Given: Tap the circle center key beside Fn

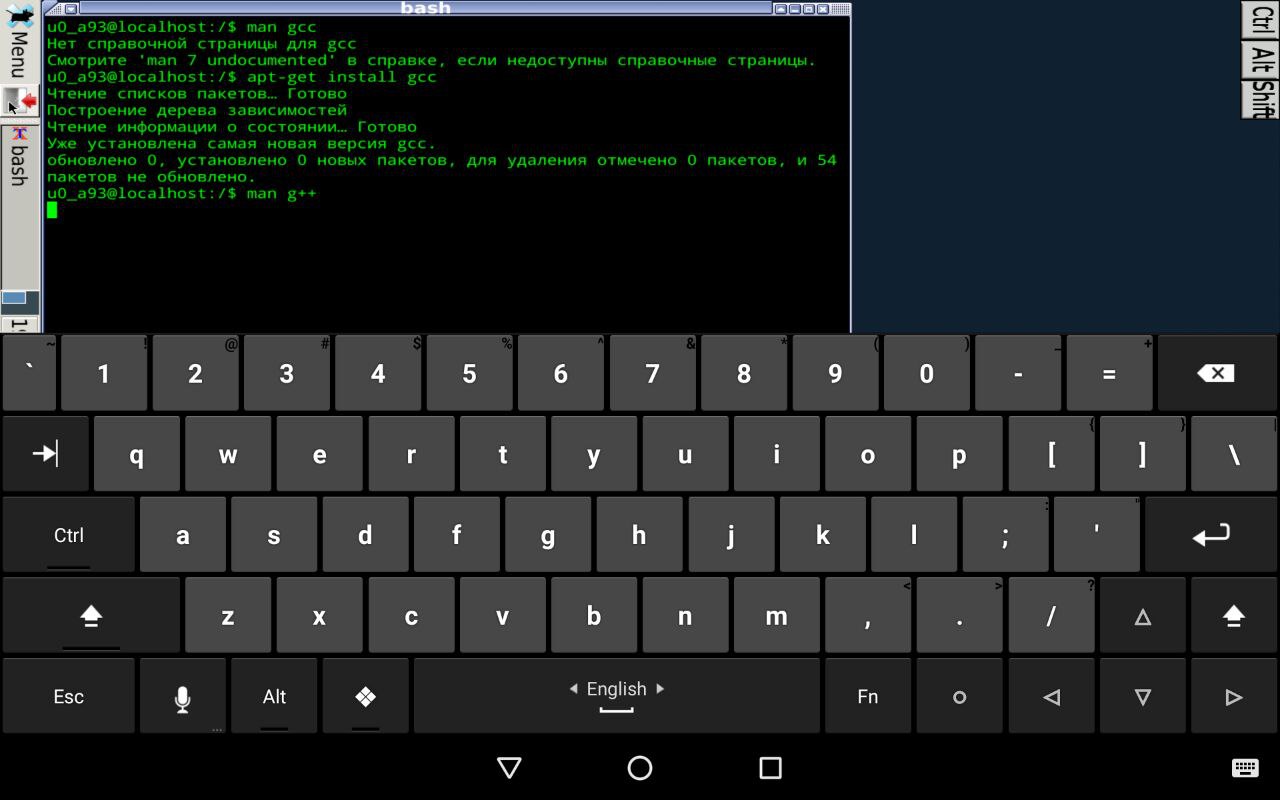Looking at the screenshot, I should (x=959, y=697).
